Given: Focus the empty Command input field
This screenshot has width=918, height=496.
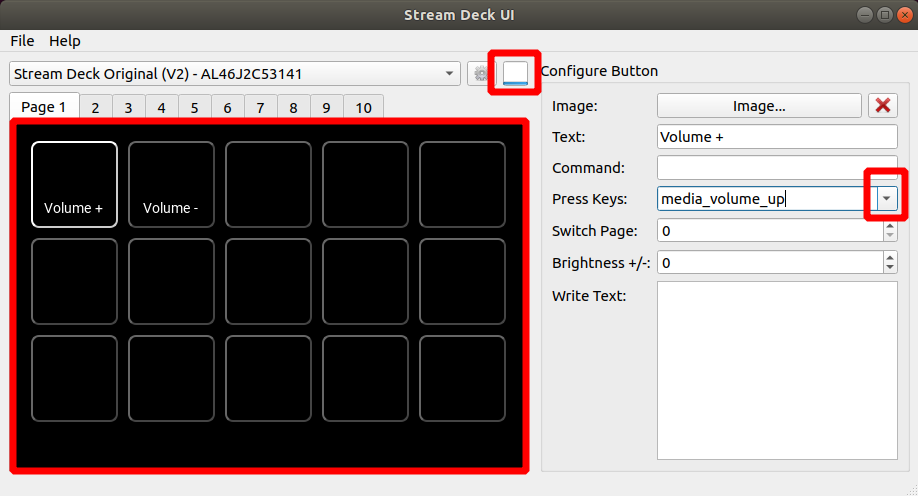Looking at the screenshot, I should pos(777,167).
